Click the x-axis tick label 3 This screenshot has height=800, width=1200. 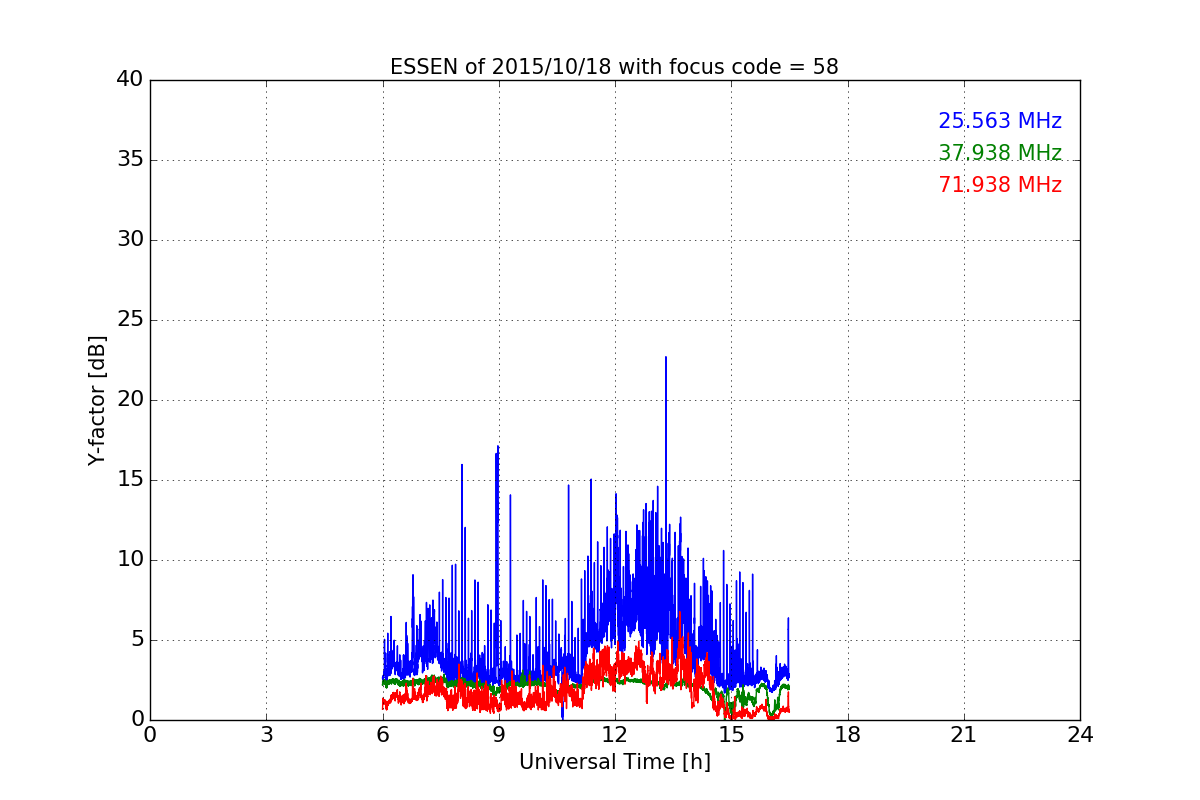[266, 735]
